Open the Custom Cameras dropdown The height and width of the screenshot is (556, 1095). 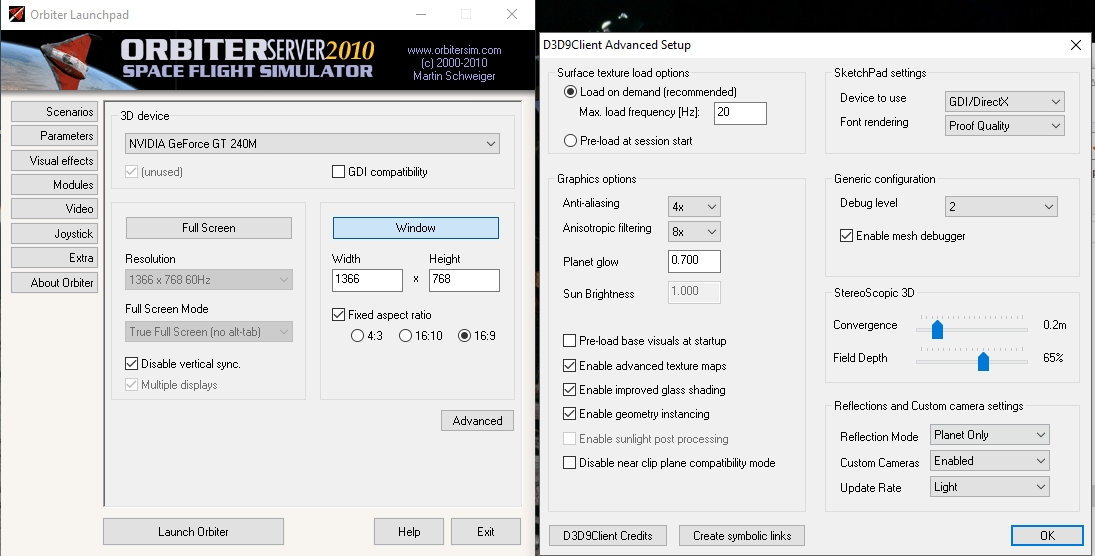[x=990, y=461]
